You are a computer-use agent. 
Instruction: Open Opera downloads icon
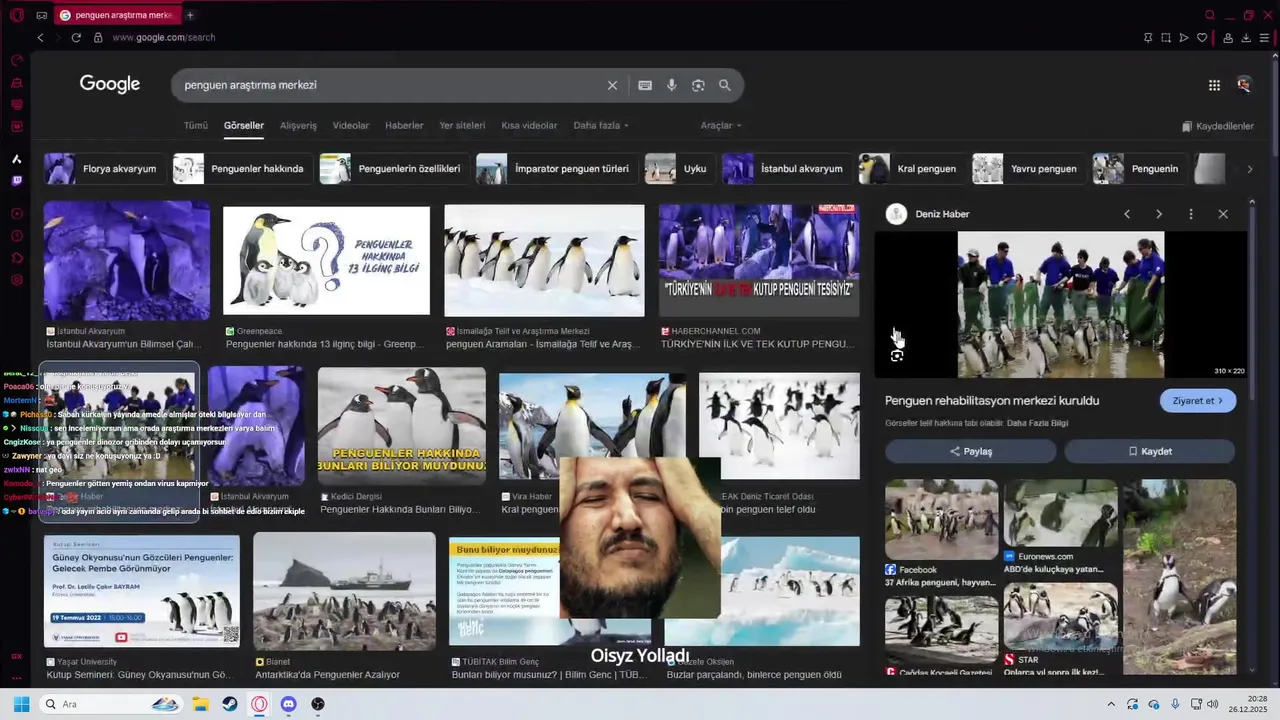pos(1246,37)
